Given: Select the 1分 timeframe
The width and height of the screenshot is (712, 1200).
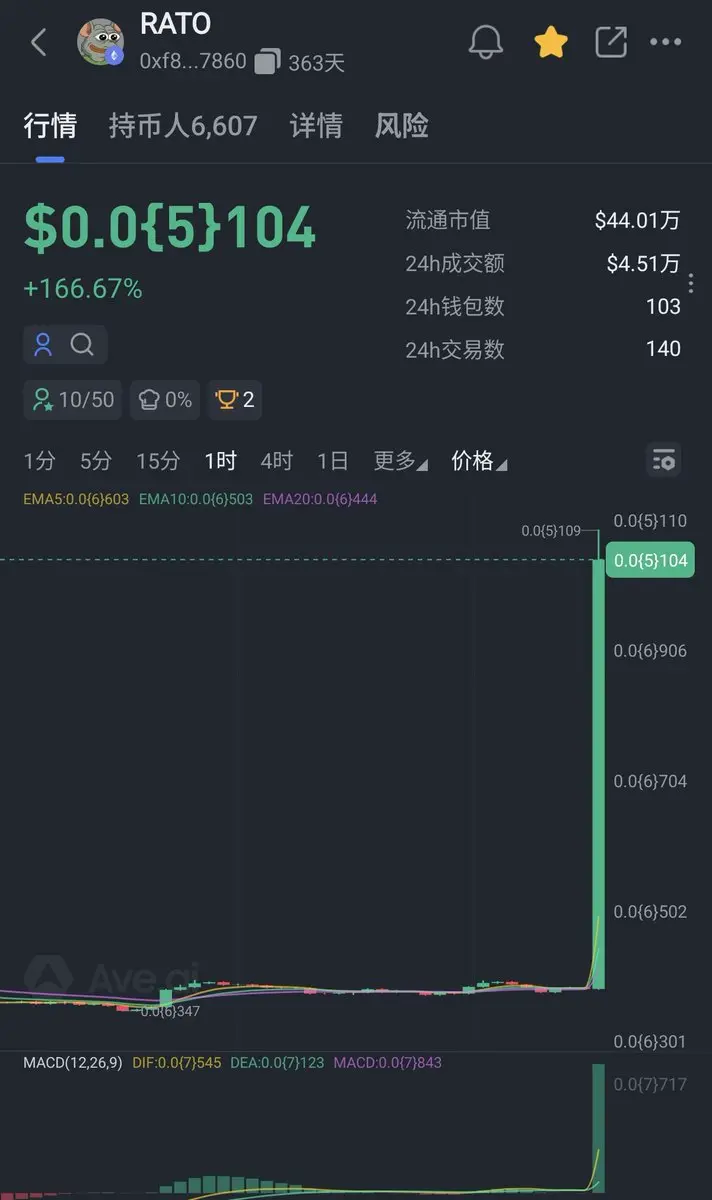Looking at the screenshot, I should (x=40, y=461).
